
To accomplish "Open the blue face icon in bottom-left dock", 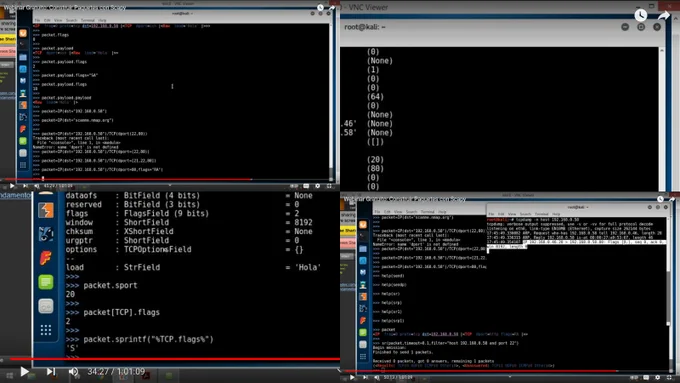I will click(46, 234).
